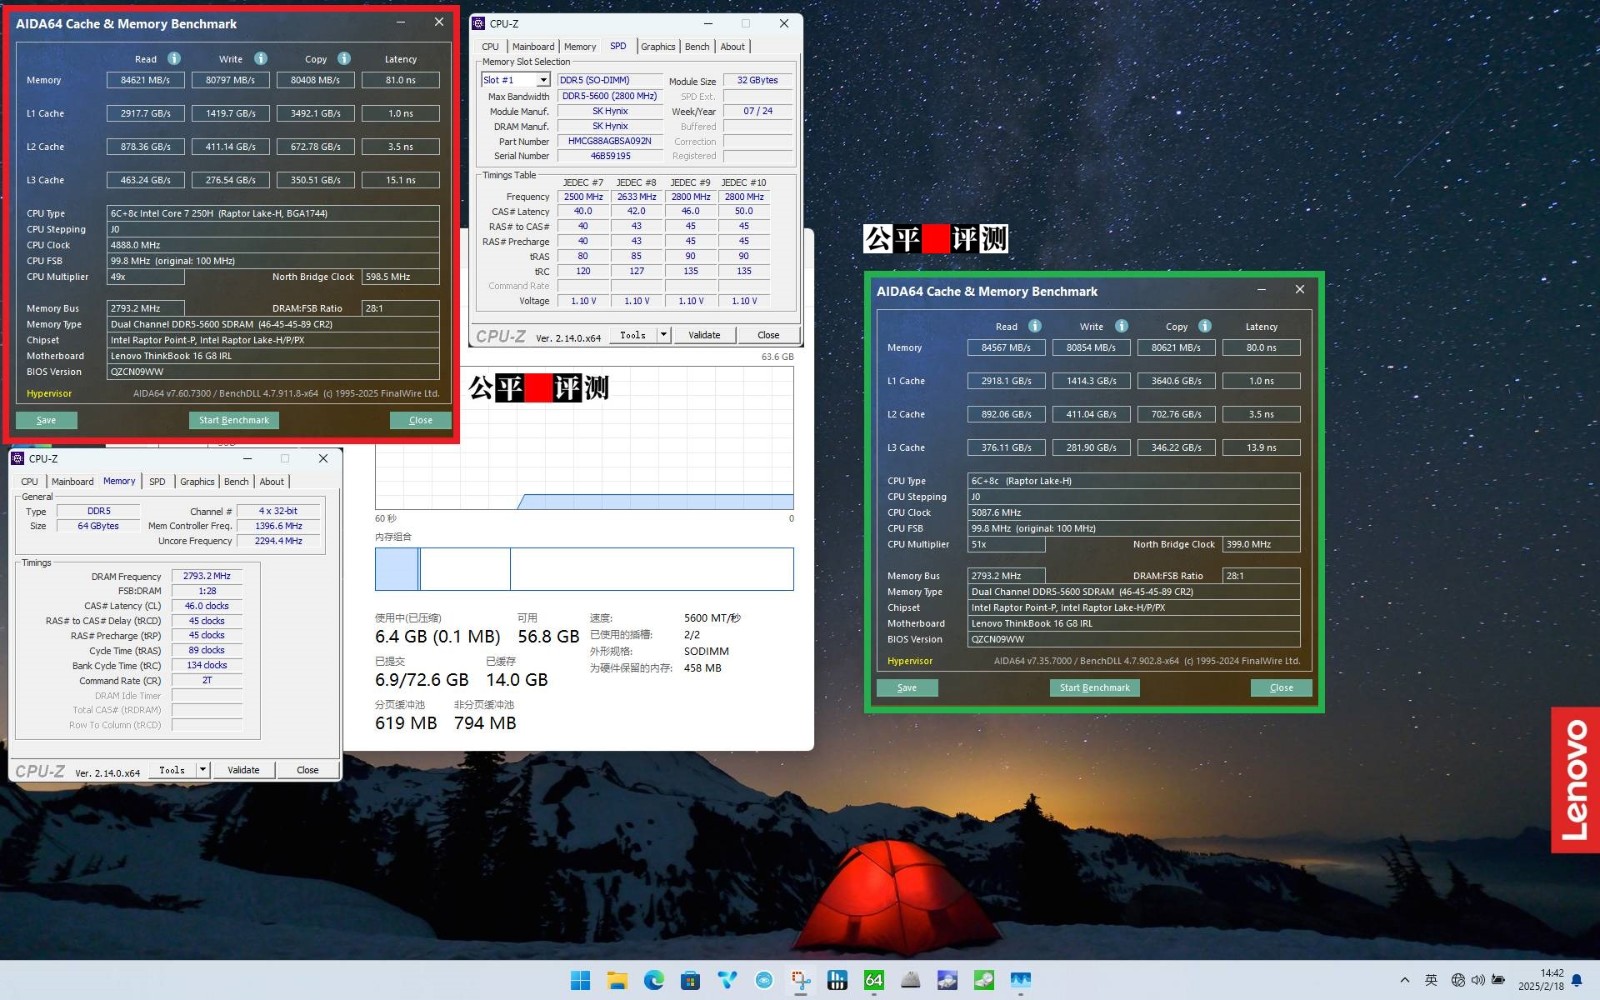
Task: Save results in the green-framed AIDA64 window
Action: 907,688
